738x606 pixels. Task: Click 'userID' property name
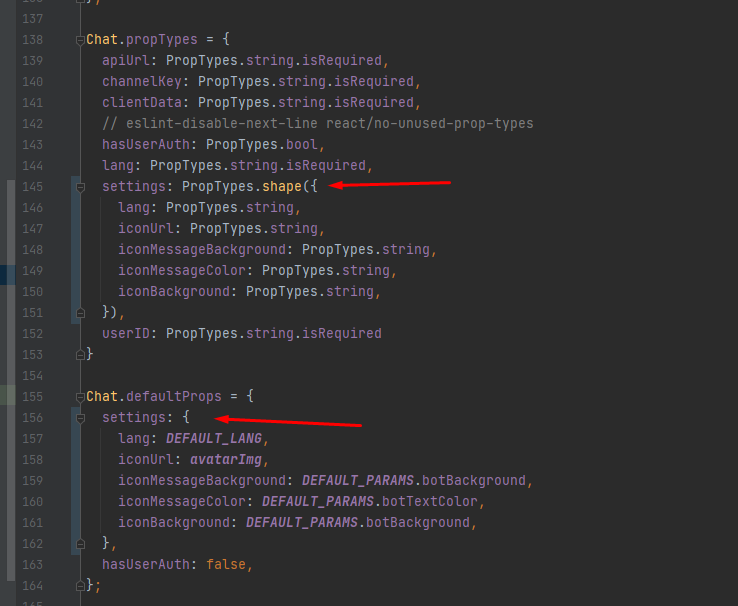(126, 334)
